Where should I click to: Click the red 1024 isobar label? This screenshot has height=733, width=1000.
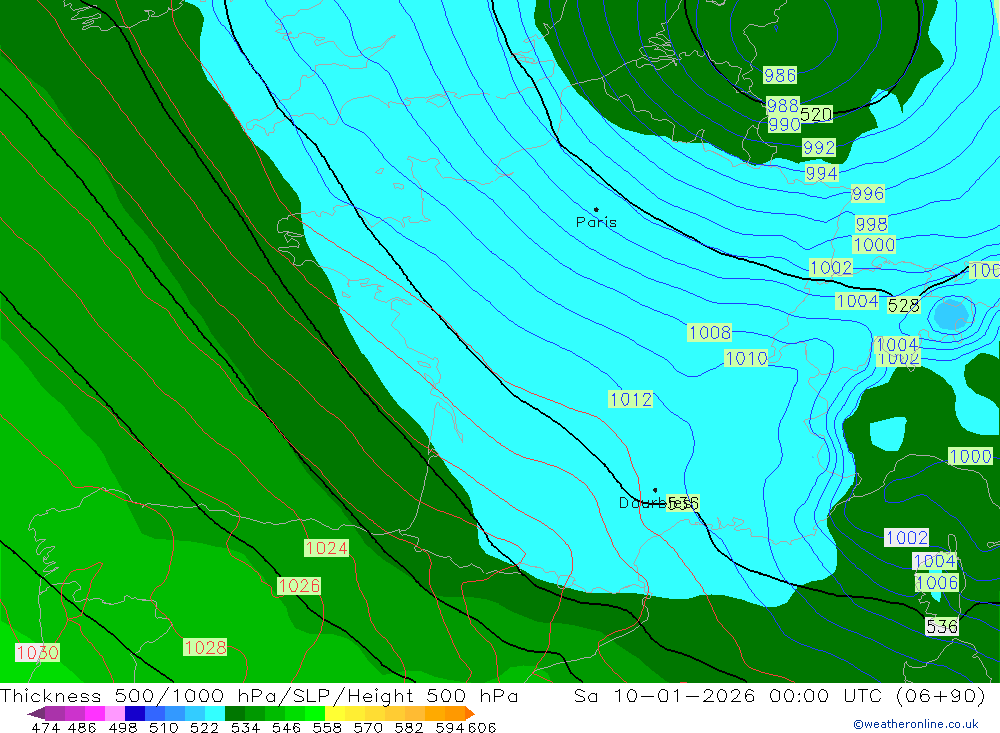tap(327, 548)
